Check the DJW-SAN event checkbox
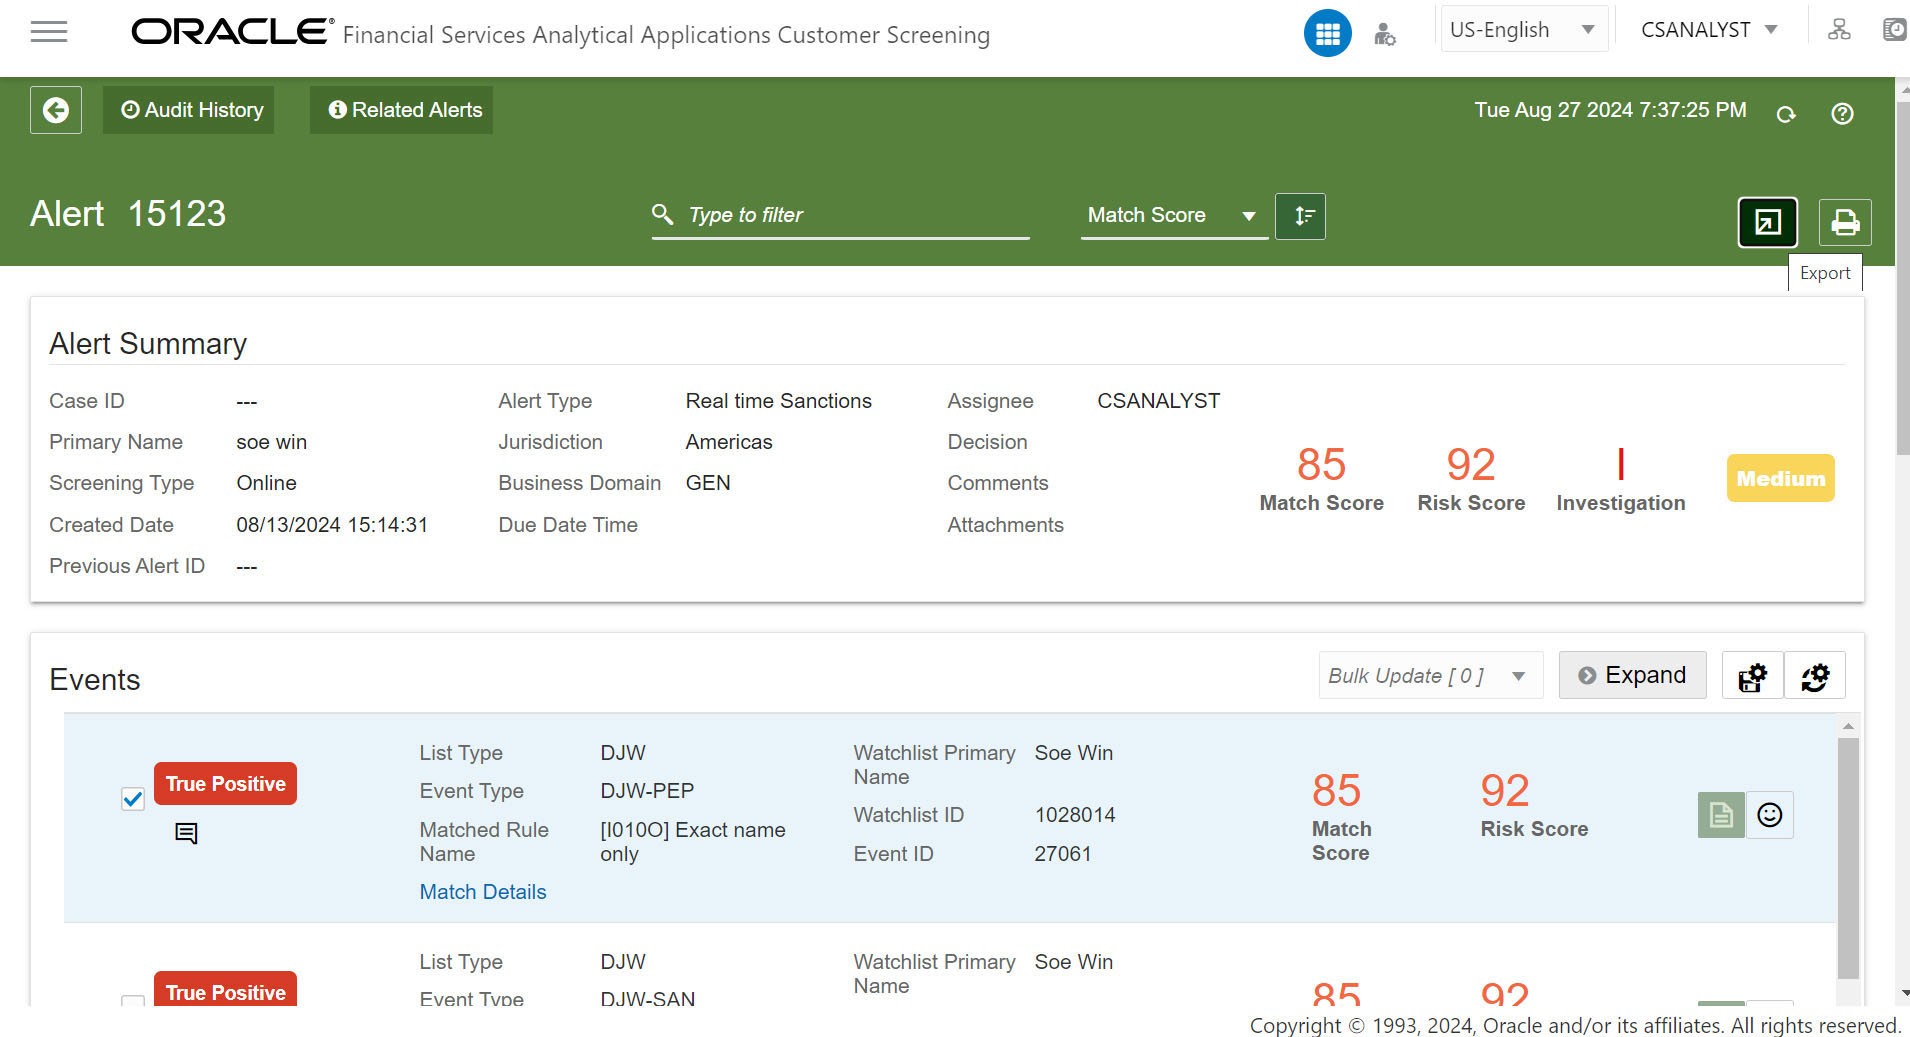Image resolution: width=1910 pixels, height=1037 pixels. coord(133,1000)
